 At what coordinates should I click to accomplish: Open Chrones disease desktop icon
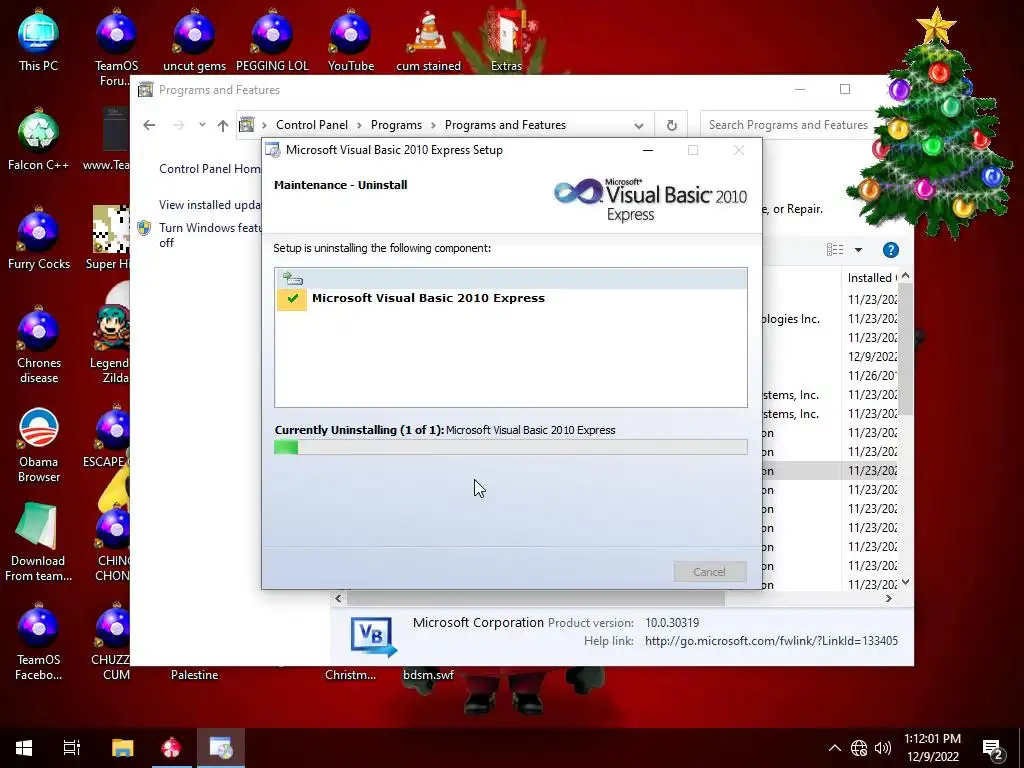coord(38,345)
